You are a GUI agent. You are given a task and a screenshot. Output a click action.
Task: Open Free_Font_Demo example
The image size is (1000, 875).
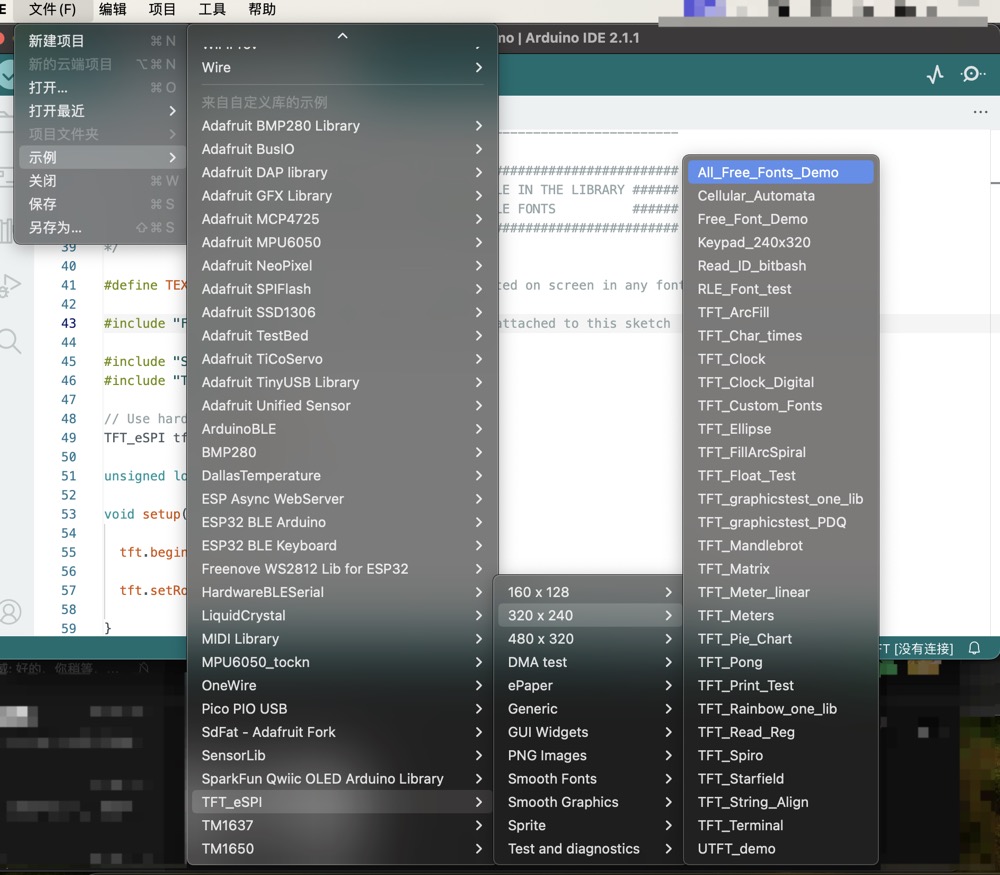click(781, 219)
